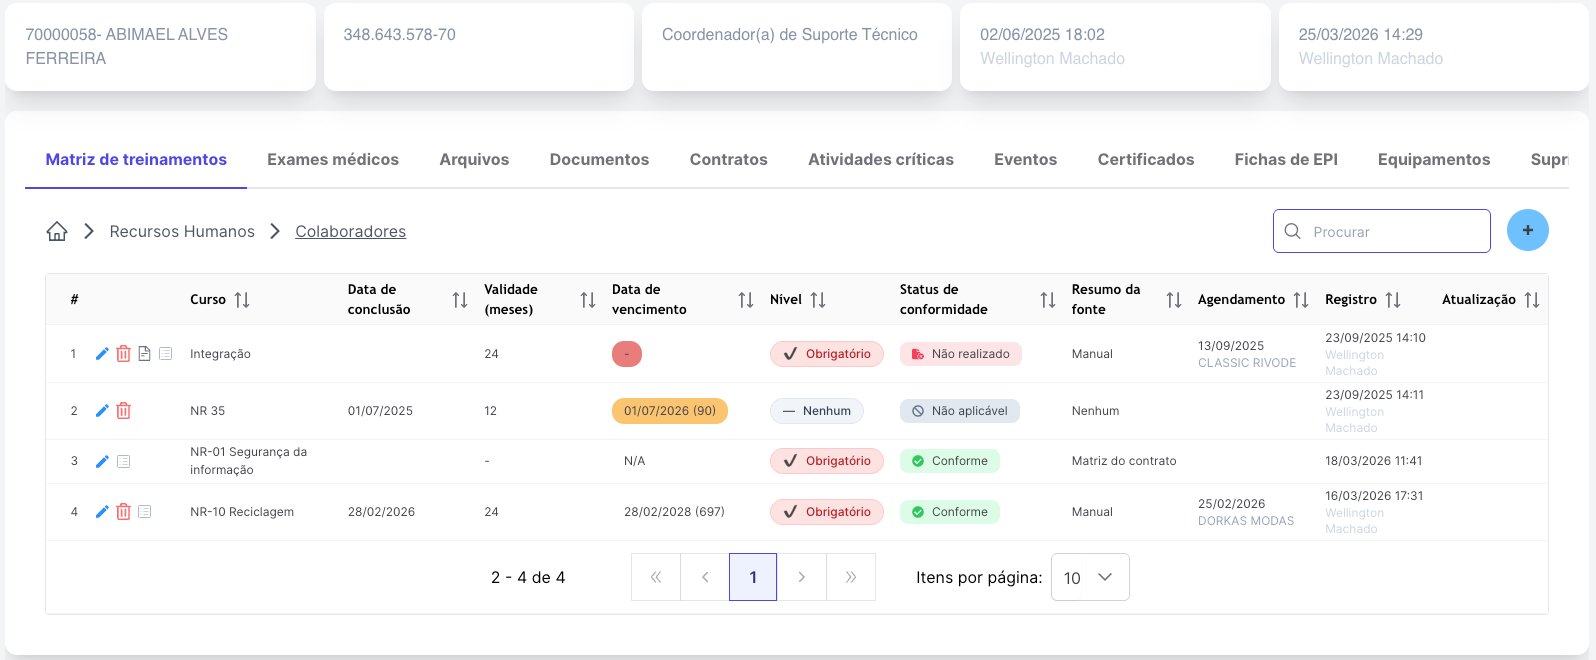The image size is (1596, 660).
Task: Click the red dash expiry badge for Integração
Action: pos(627,354)
